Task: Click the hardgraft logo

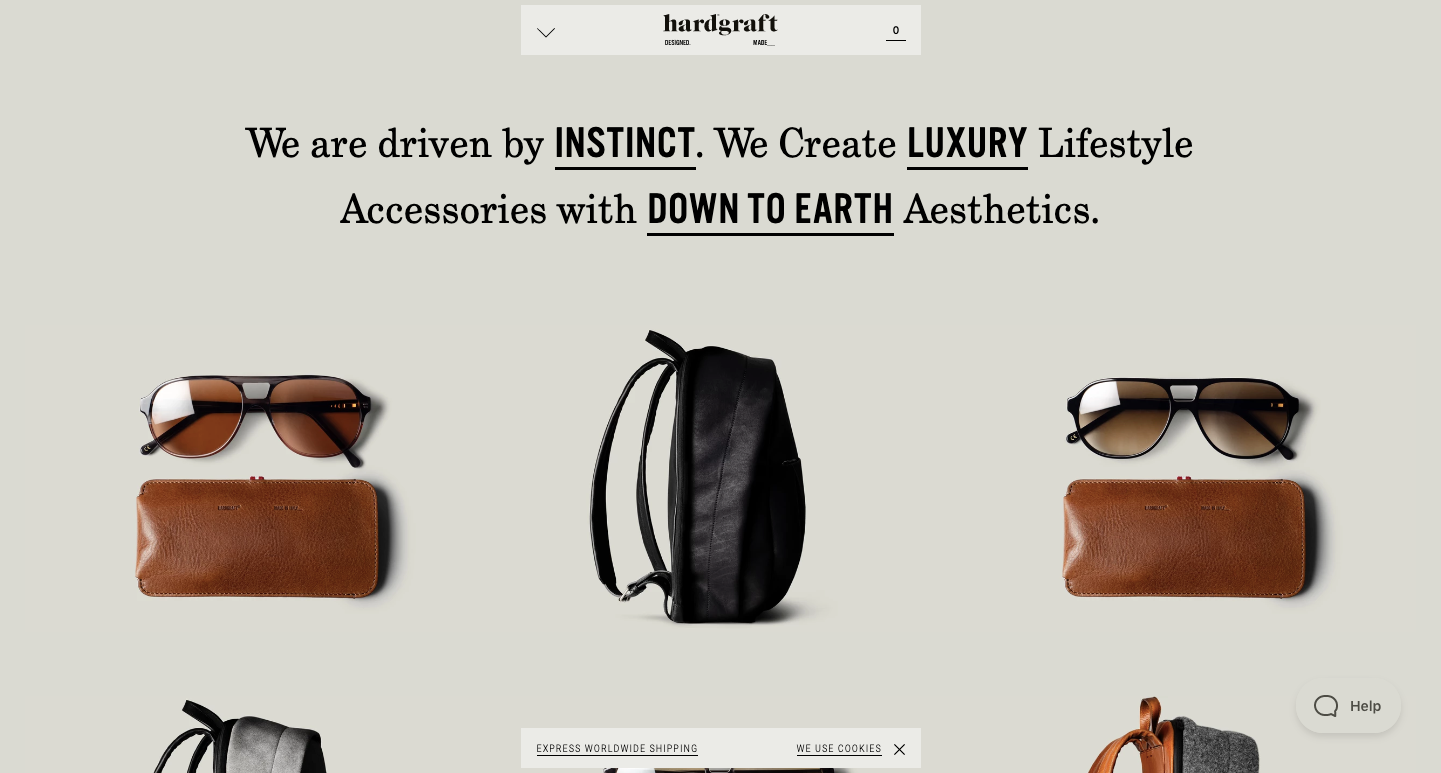Action: pos(720,25)
